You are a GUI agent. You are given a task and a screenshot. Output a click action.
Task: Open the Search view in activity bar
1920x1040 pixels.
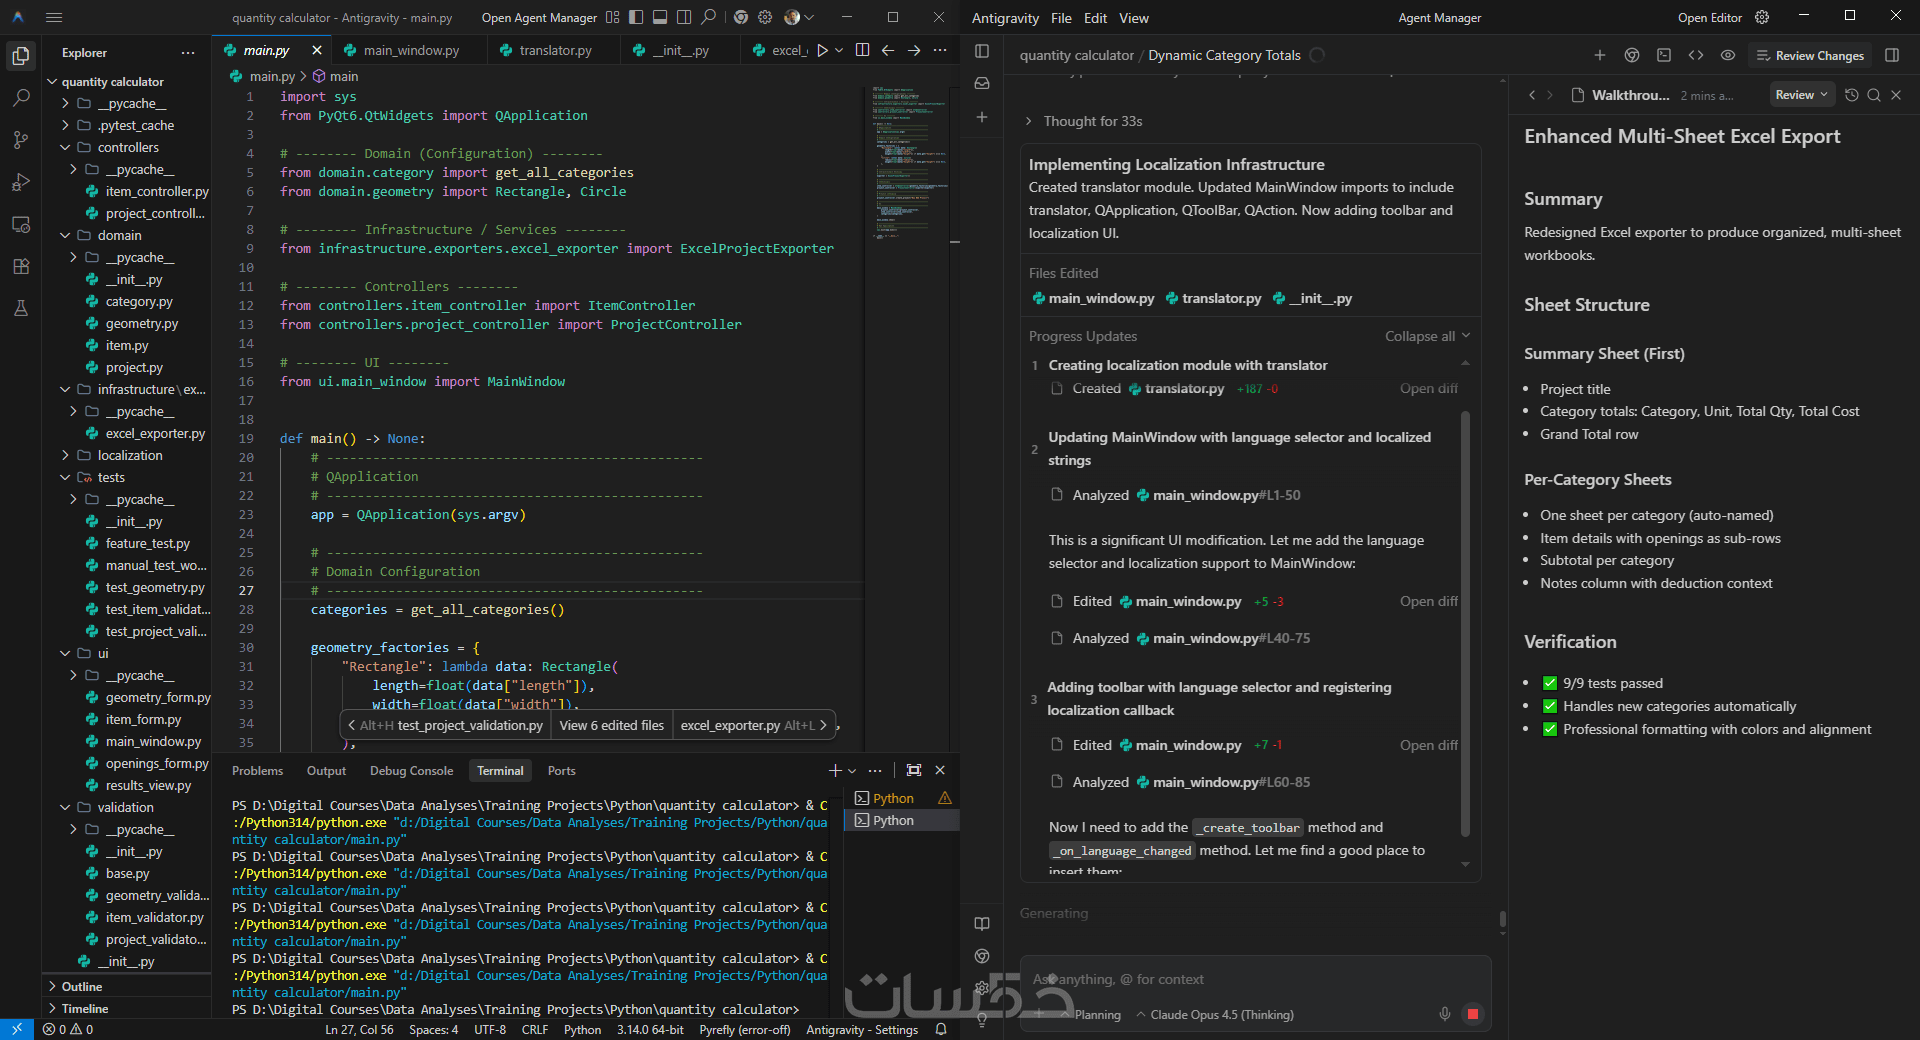pos(21,98)
